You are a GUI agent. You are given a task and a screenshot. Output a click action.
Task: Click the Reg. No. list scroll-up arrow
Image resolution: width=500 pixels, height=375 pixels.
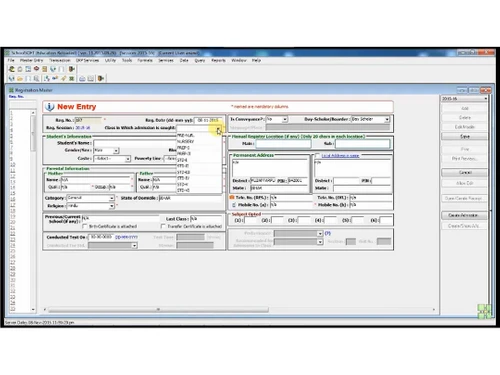pyautogui.click(x=33, y=113)
